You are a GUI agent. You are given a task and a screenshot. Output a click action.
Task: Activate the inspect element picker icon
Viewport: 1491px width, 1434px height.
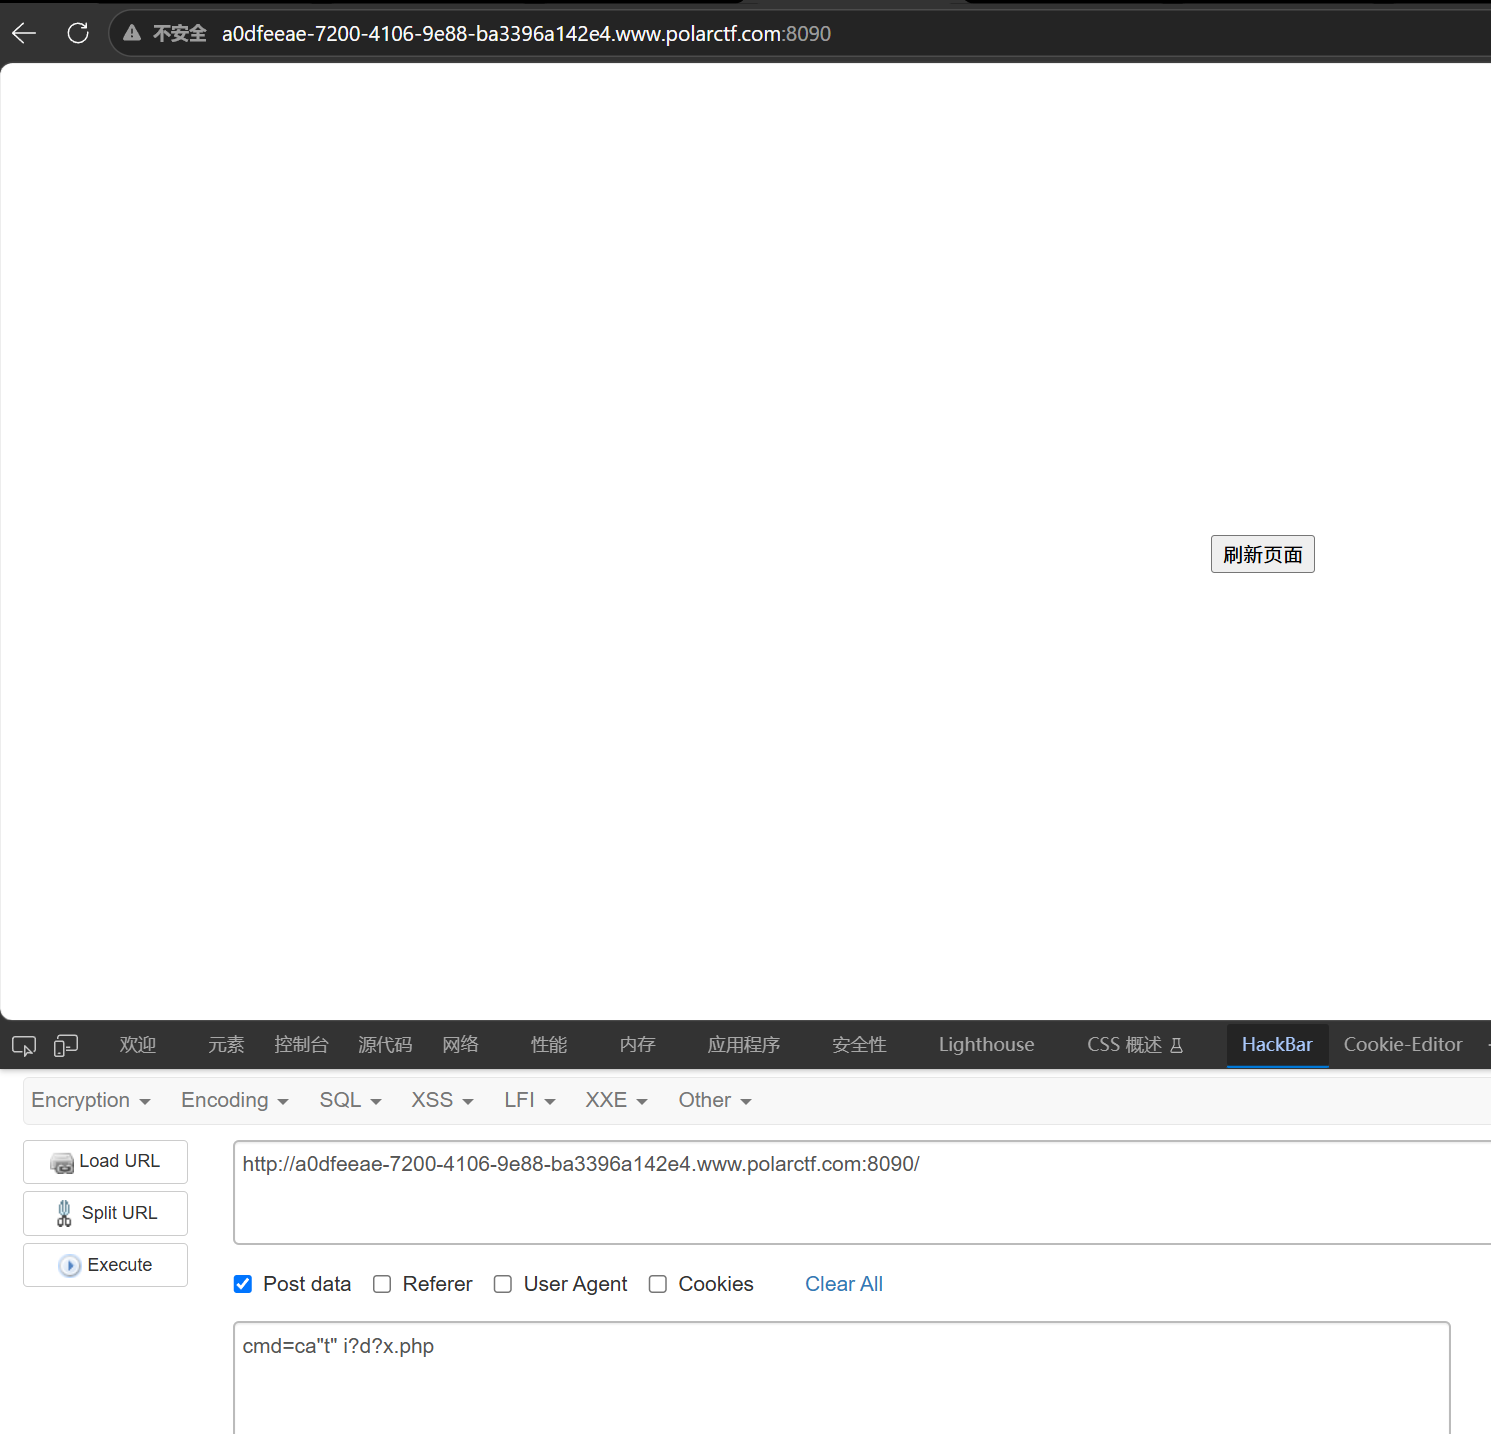pos(24,1045)
